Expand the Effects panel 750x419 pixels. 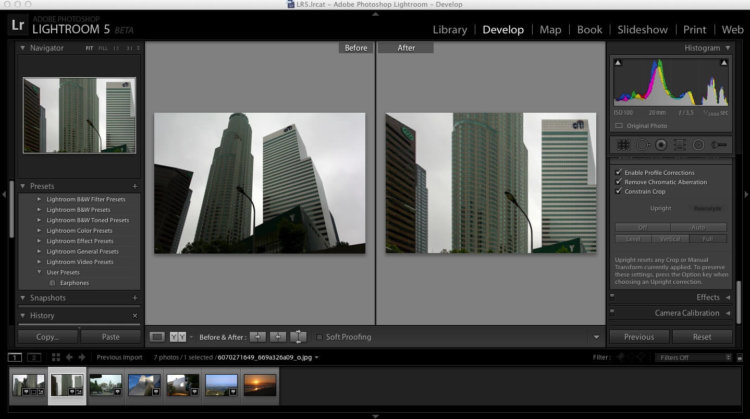[728, 298]
